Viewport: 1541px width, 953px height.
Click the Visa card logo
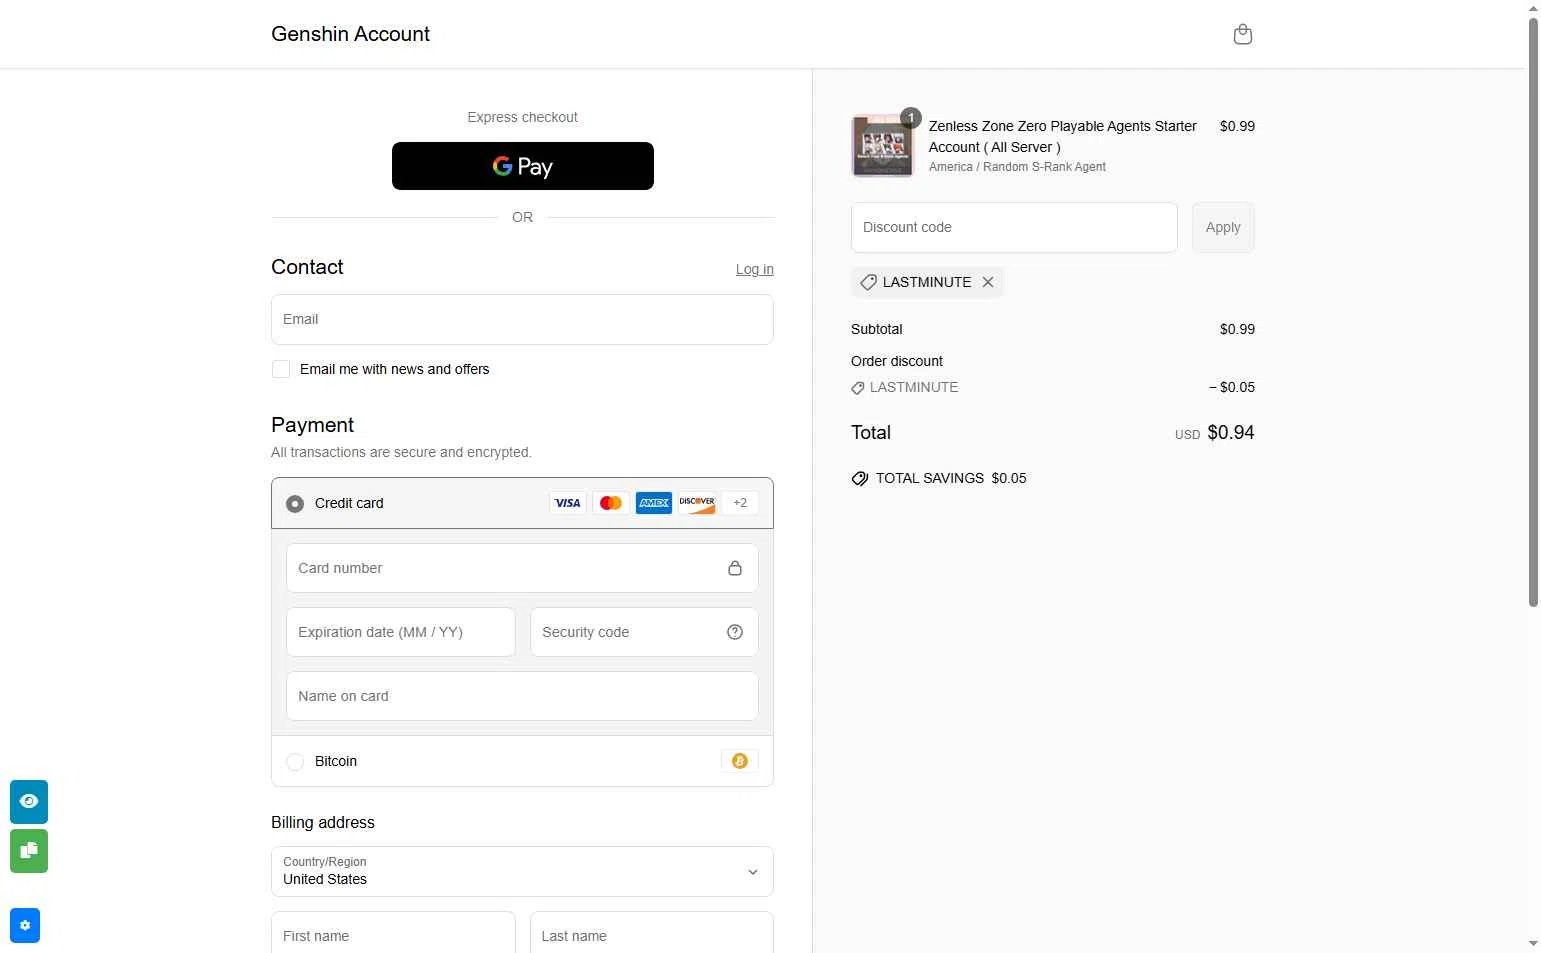(567, 503)
